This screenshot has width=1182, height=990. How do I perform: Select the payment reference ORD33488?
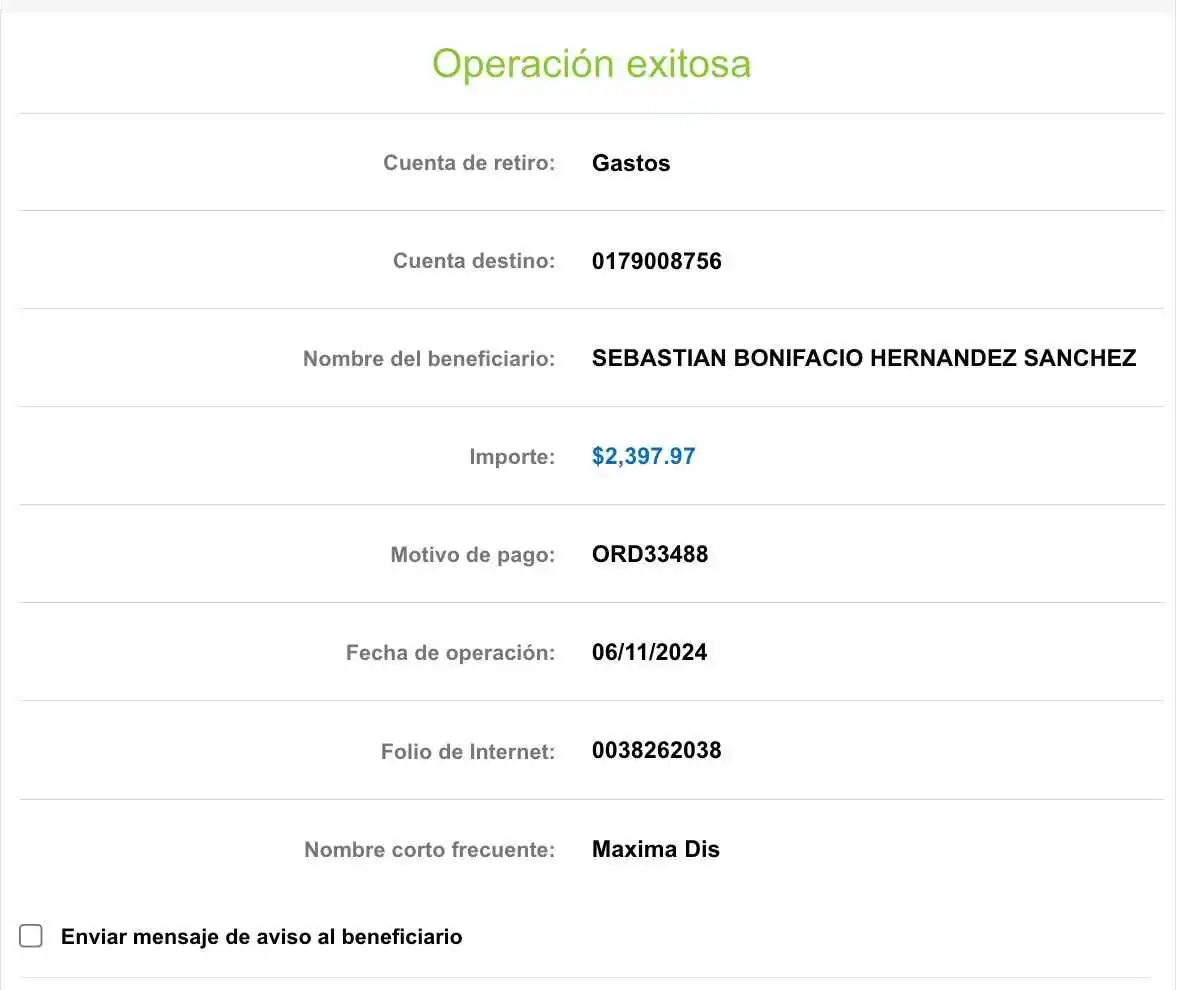649,554
